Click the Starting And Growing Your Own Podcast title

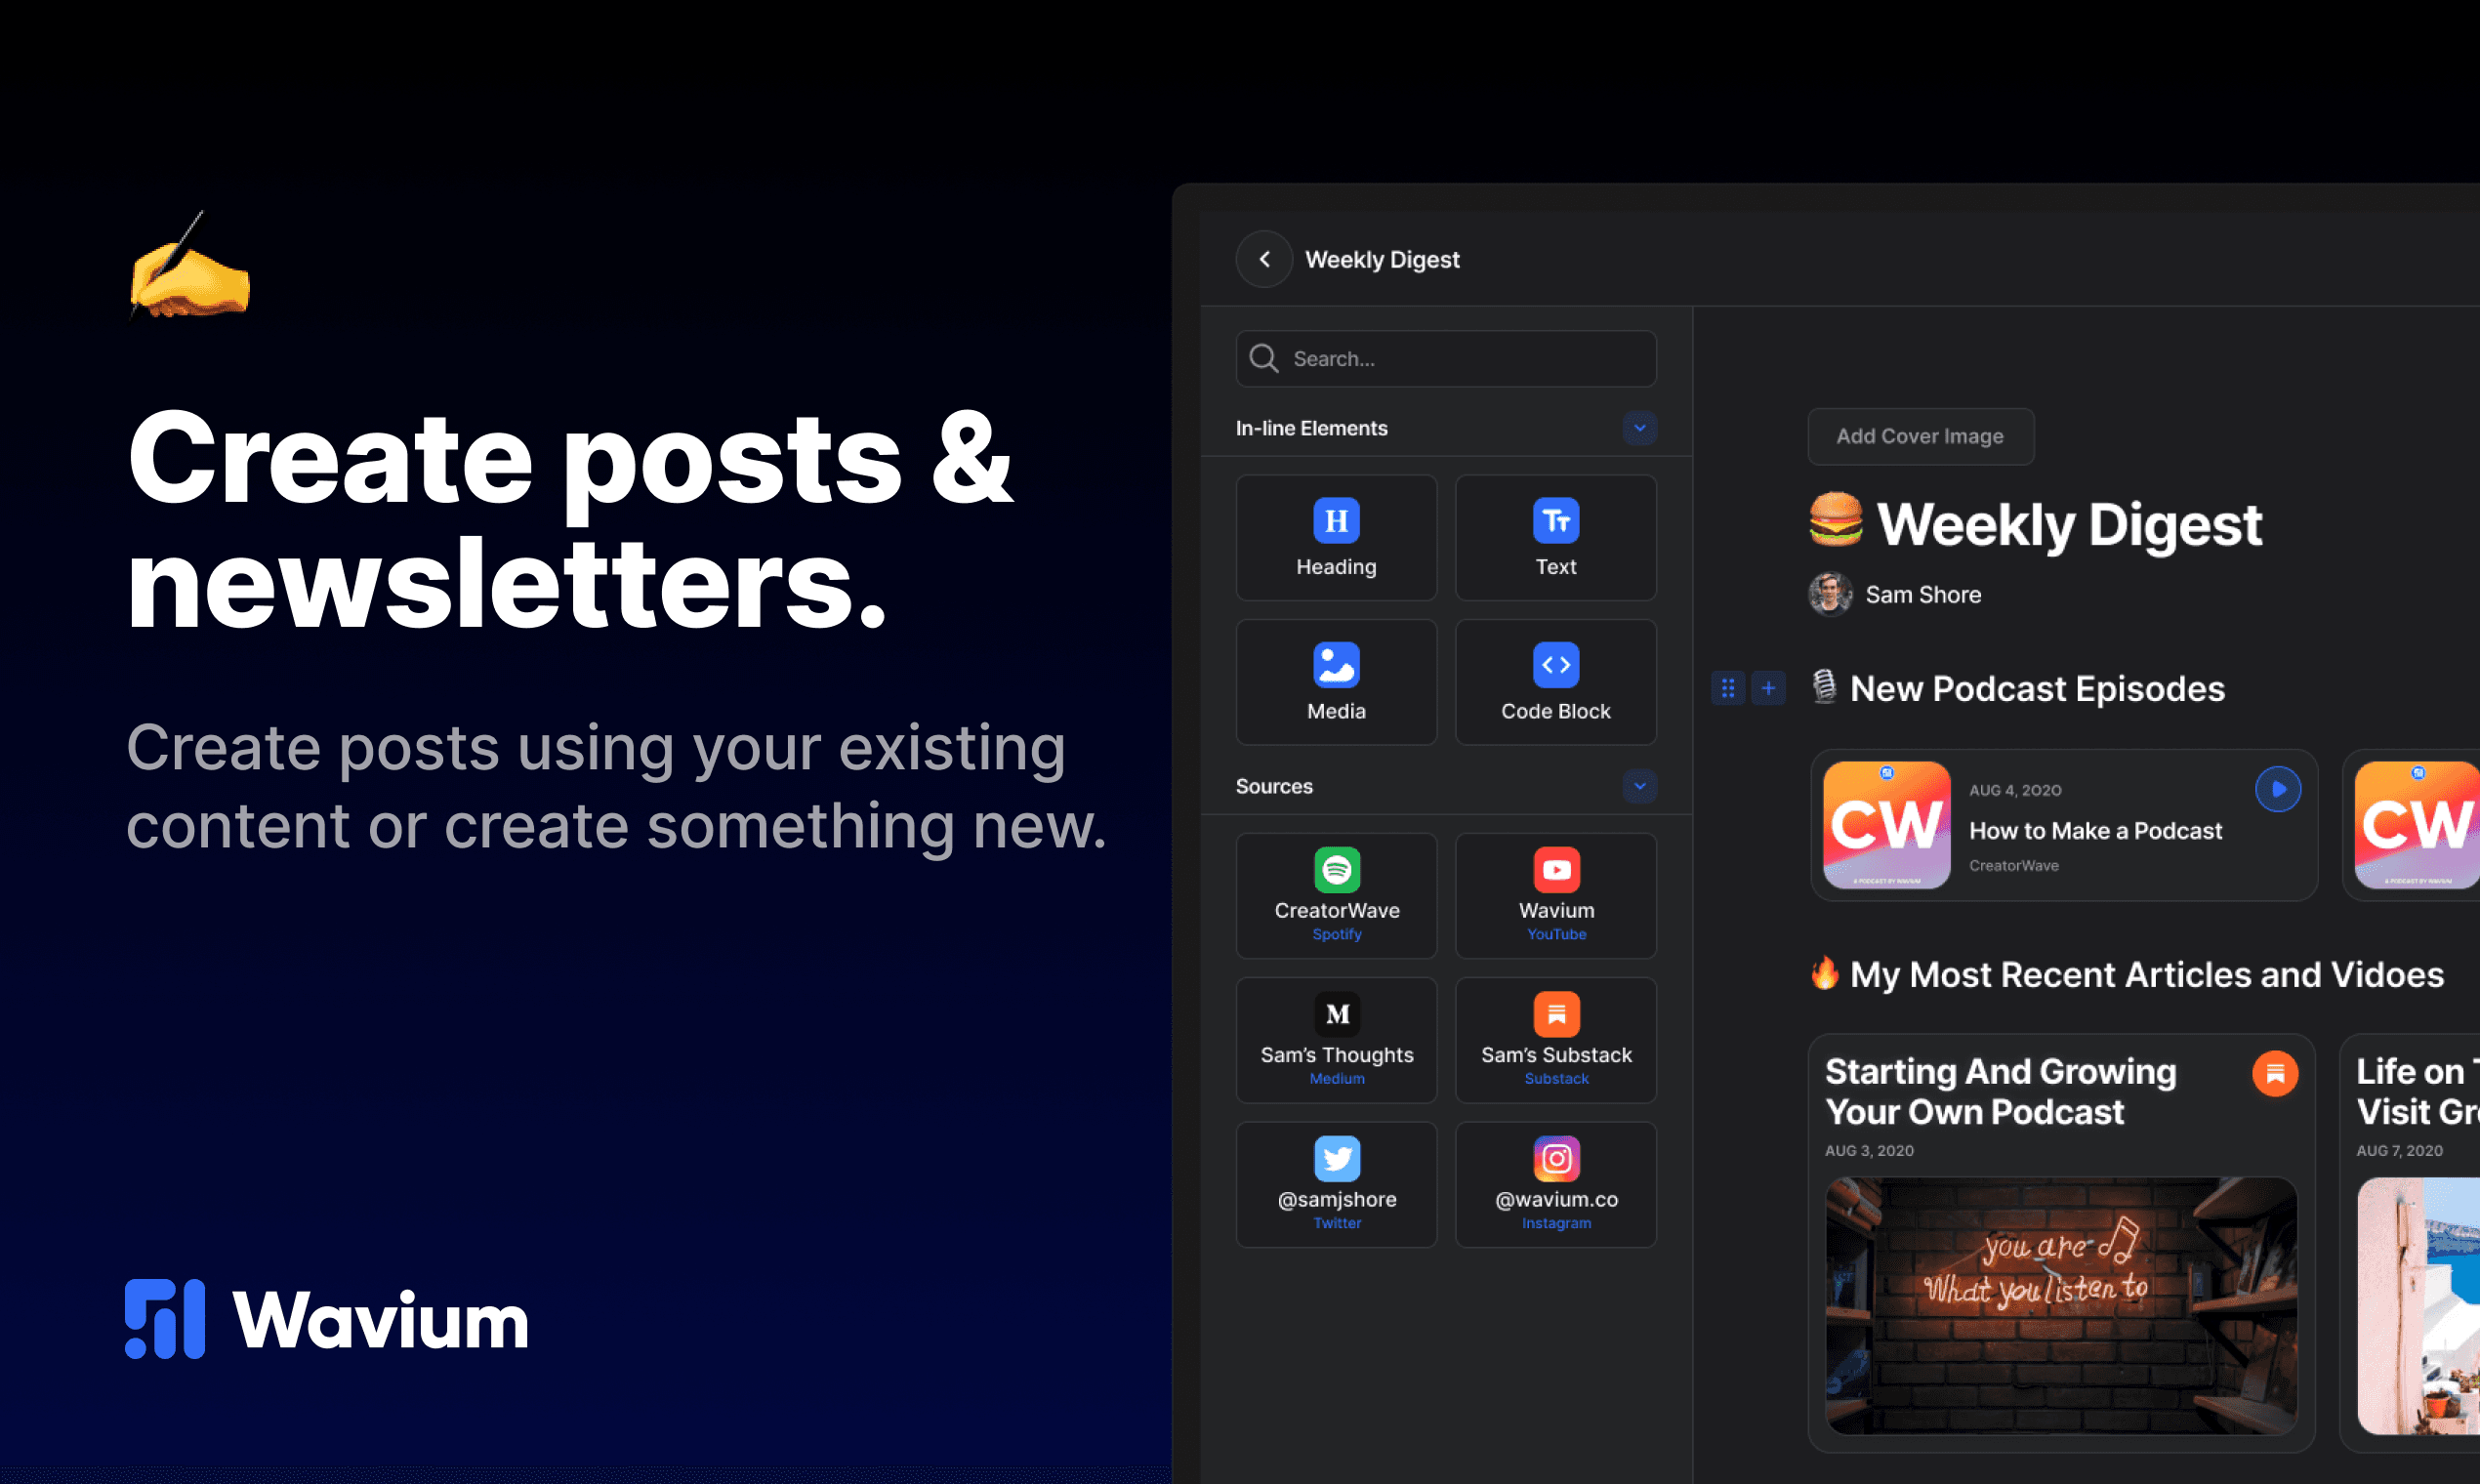(x=1999, y=1091)
